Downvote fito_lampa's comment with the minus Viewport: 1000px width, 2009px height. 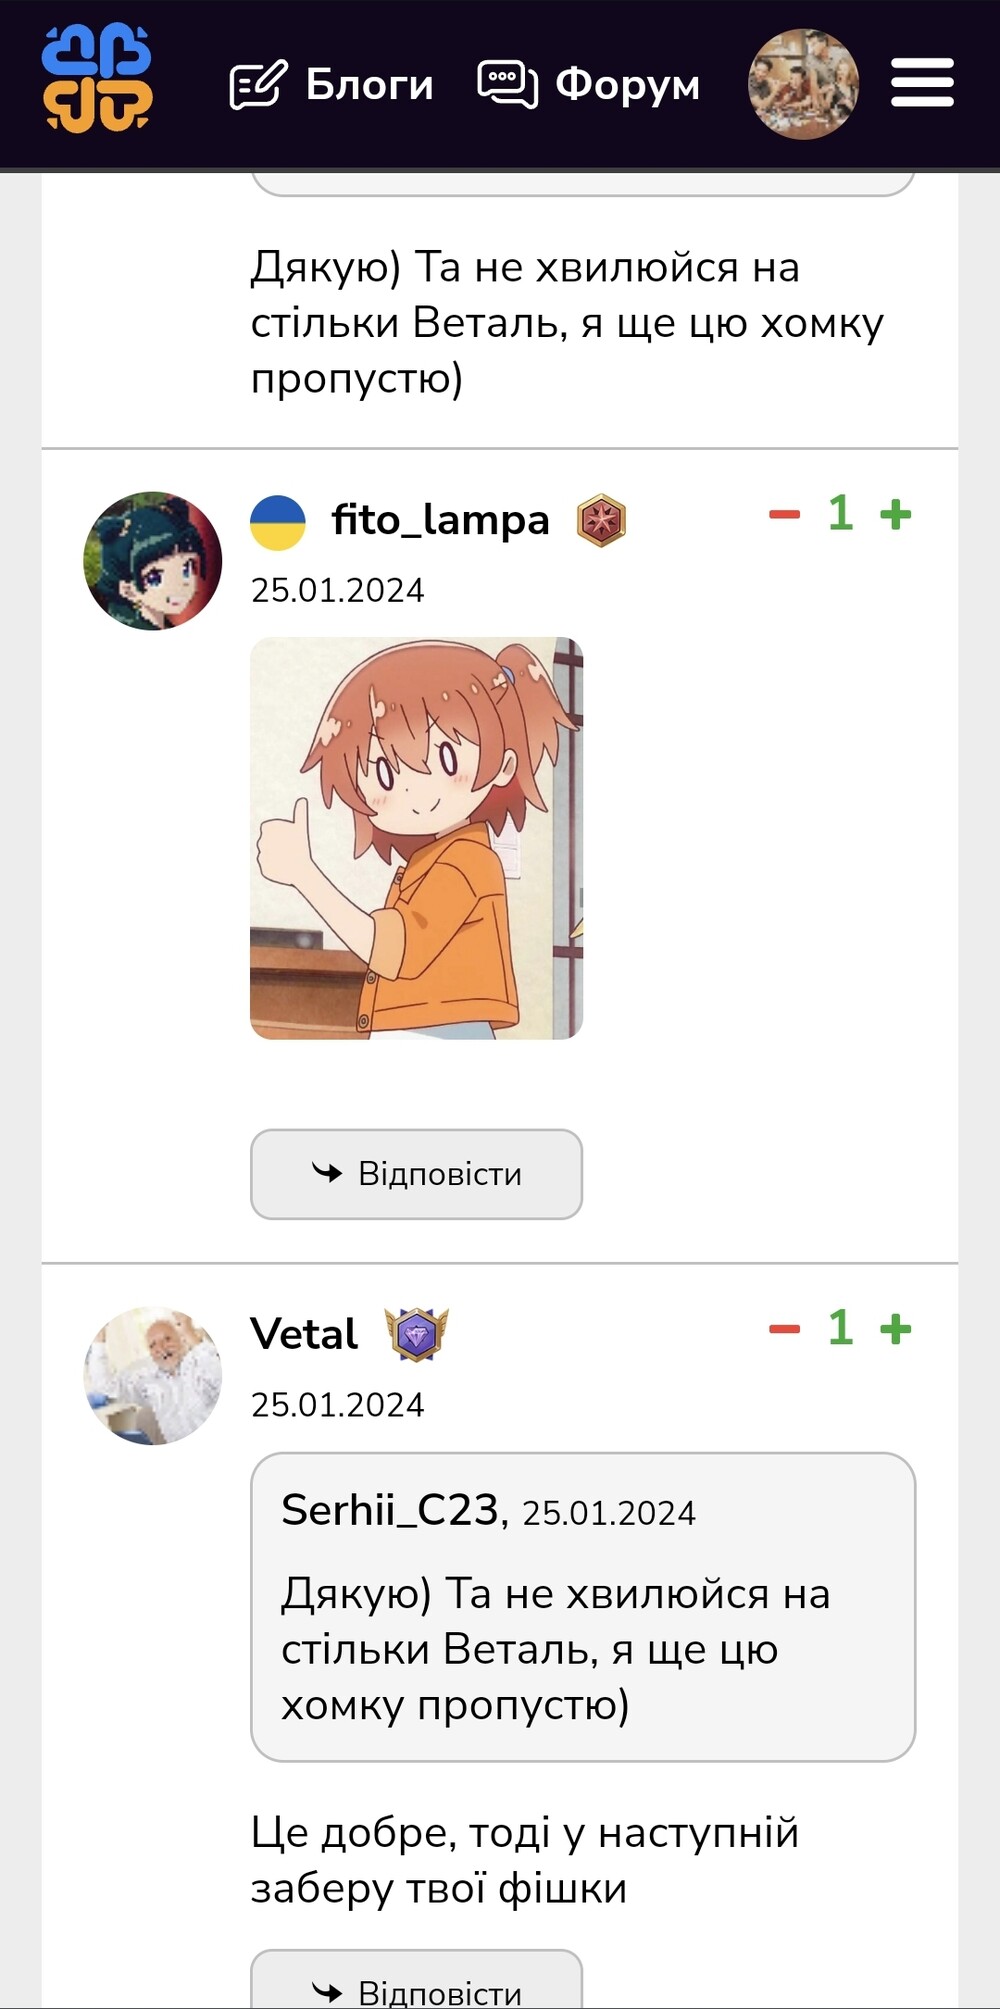click(784, 515)
